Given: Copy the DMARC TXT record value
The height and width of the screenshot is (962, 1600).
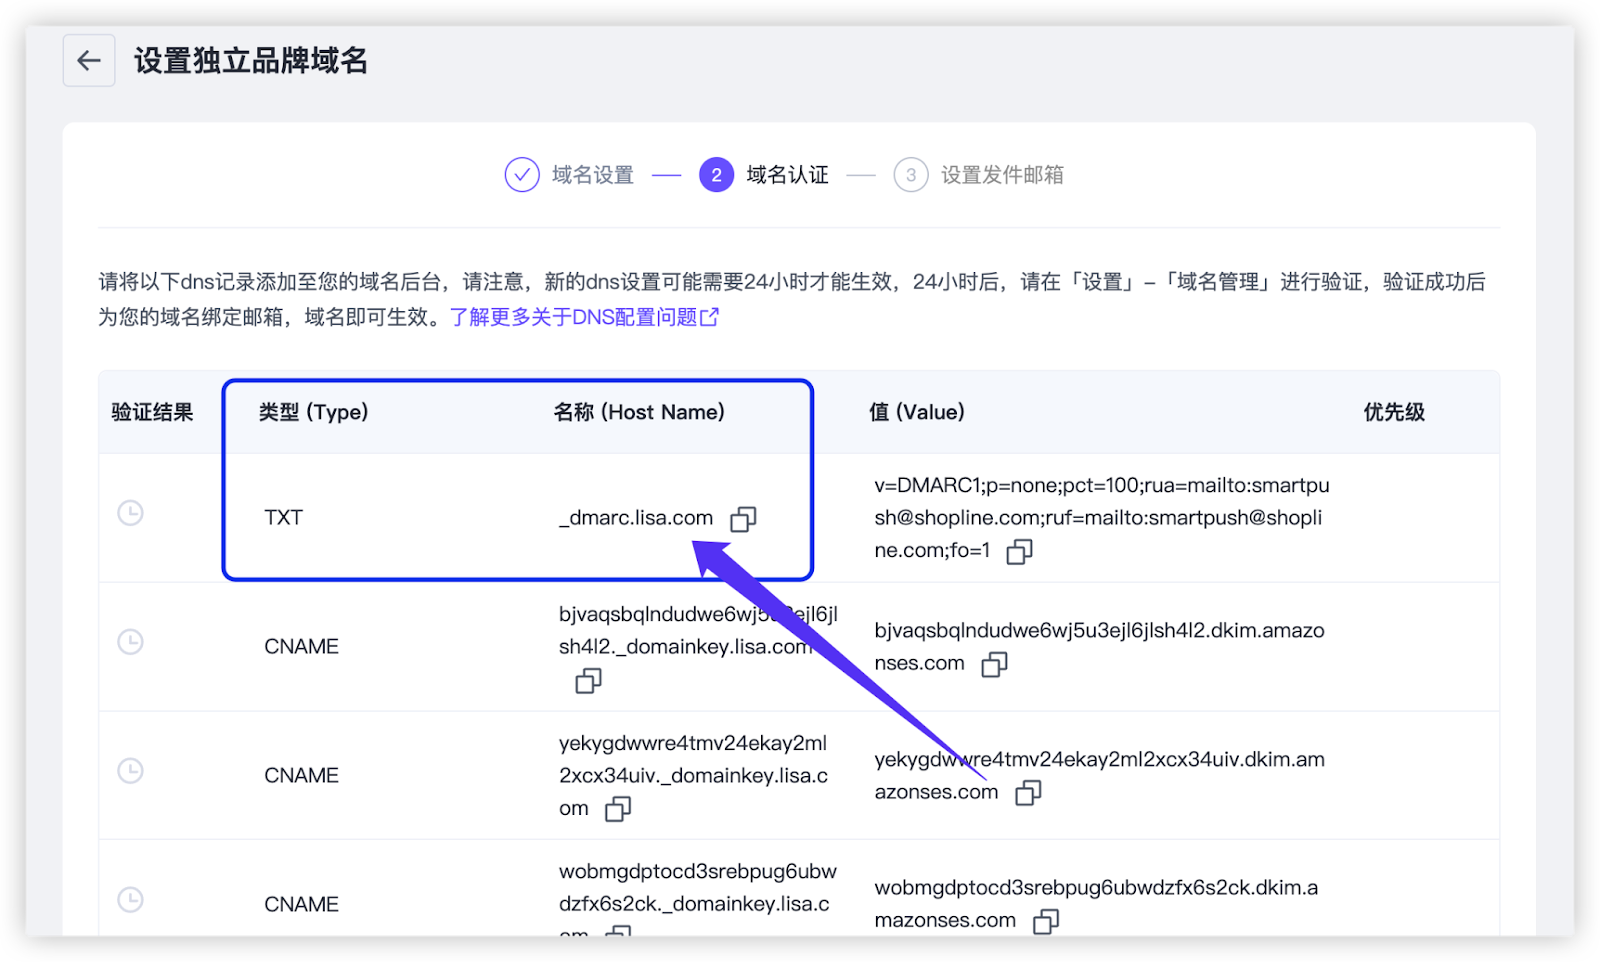Looking at the screenshot, I should tap(1019, 551).
